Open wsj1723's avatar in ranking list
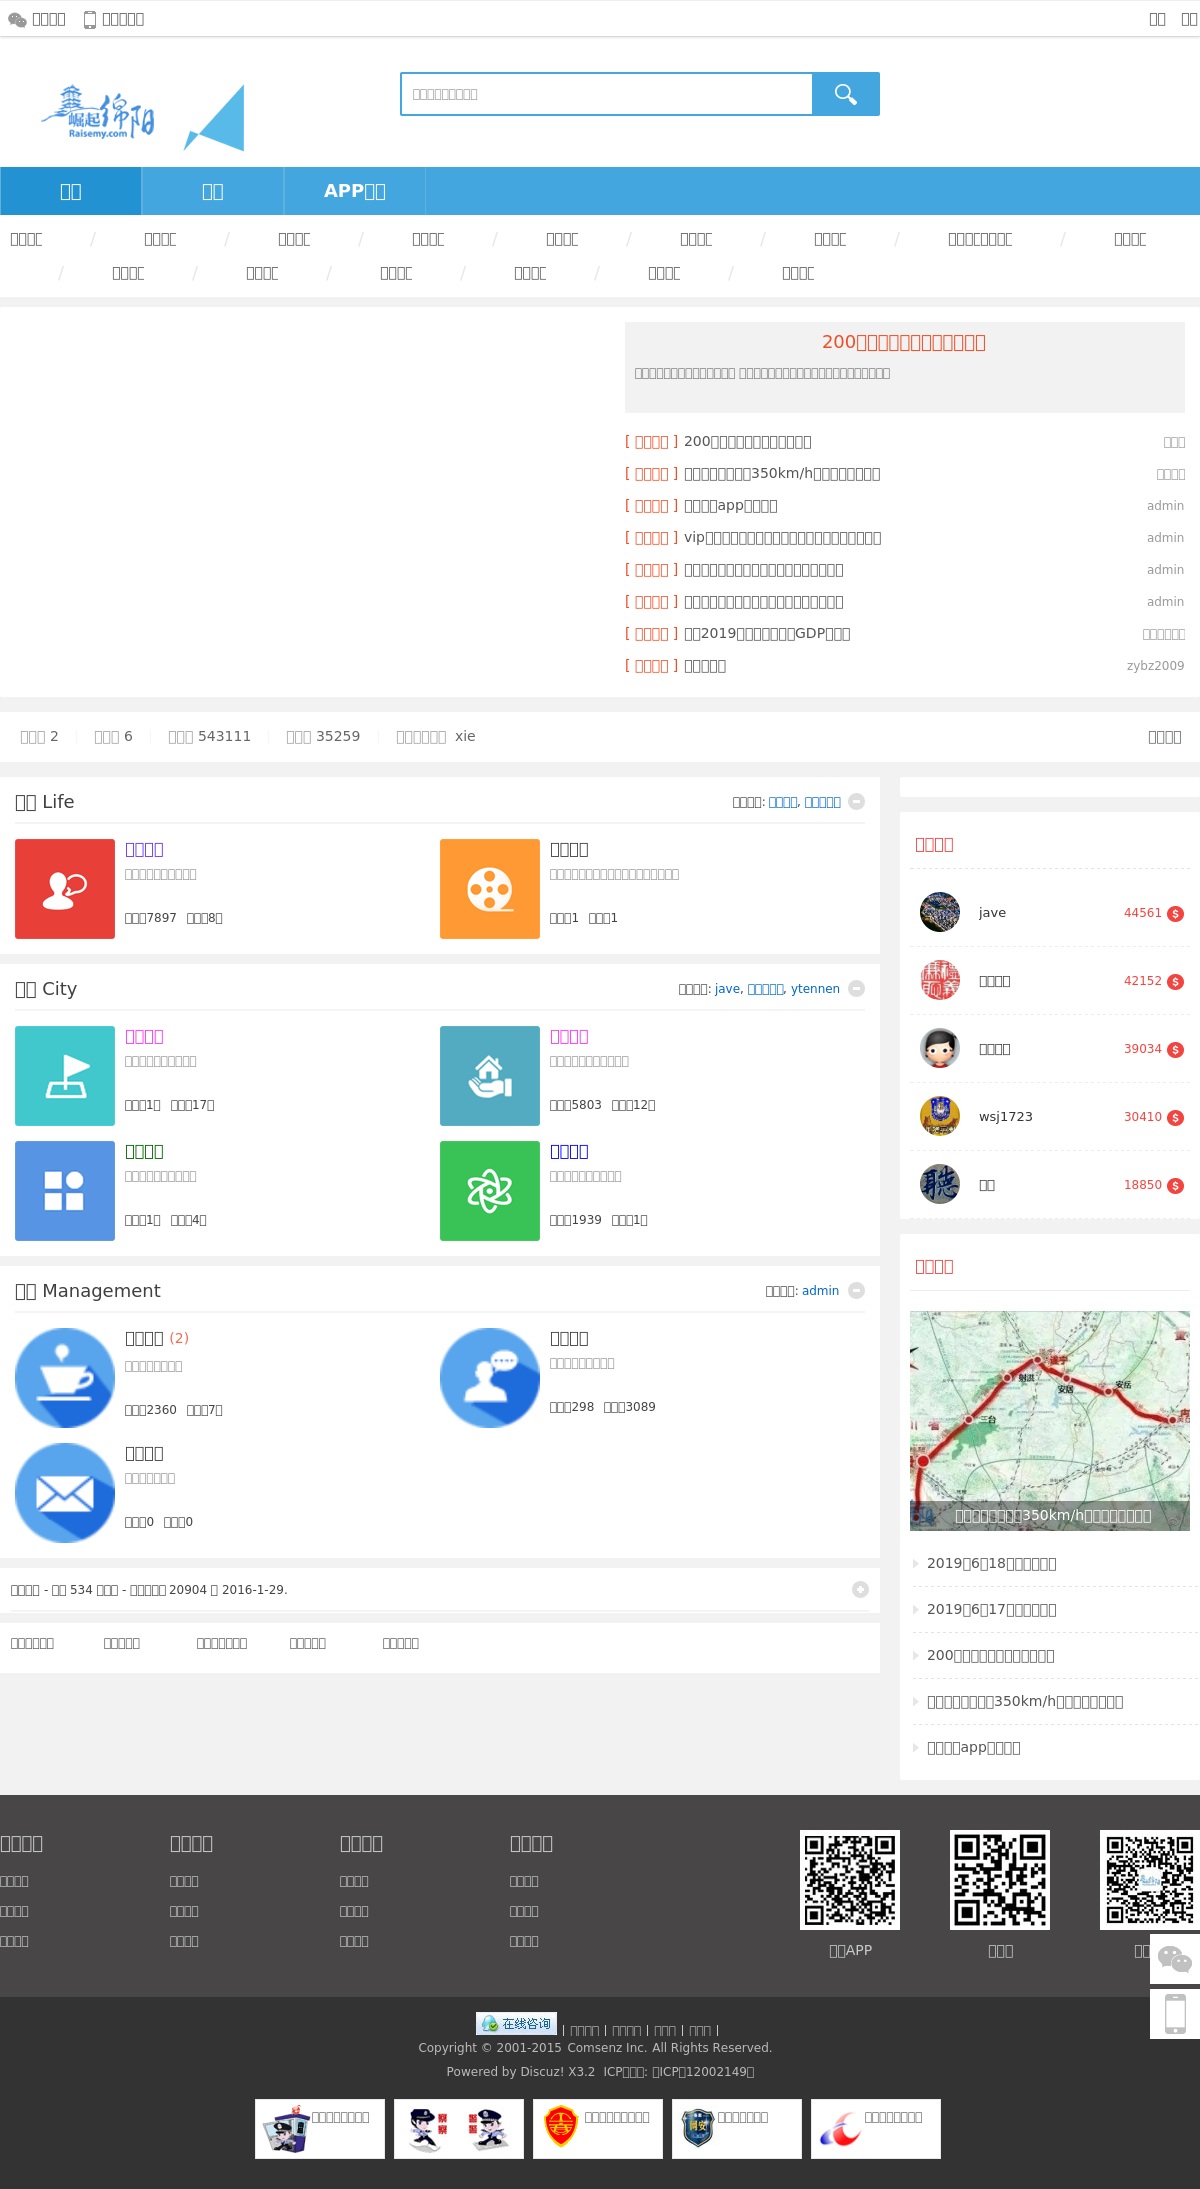Image resolution: width=1200 pixels, height=2189 pixels. [940, 1116]
